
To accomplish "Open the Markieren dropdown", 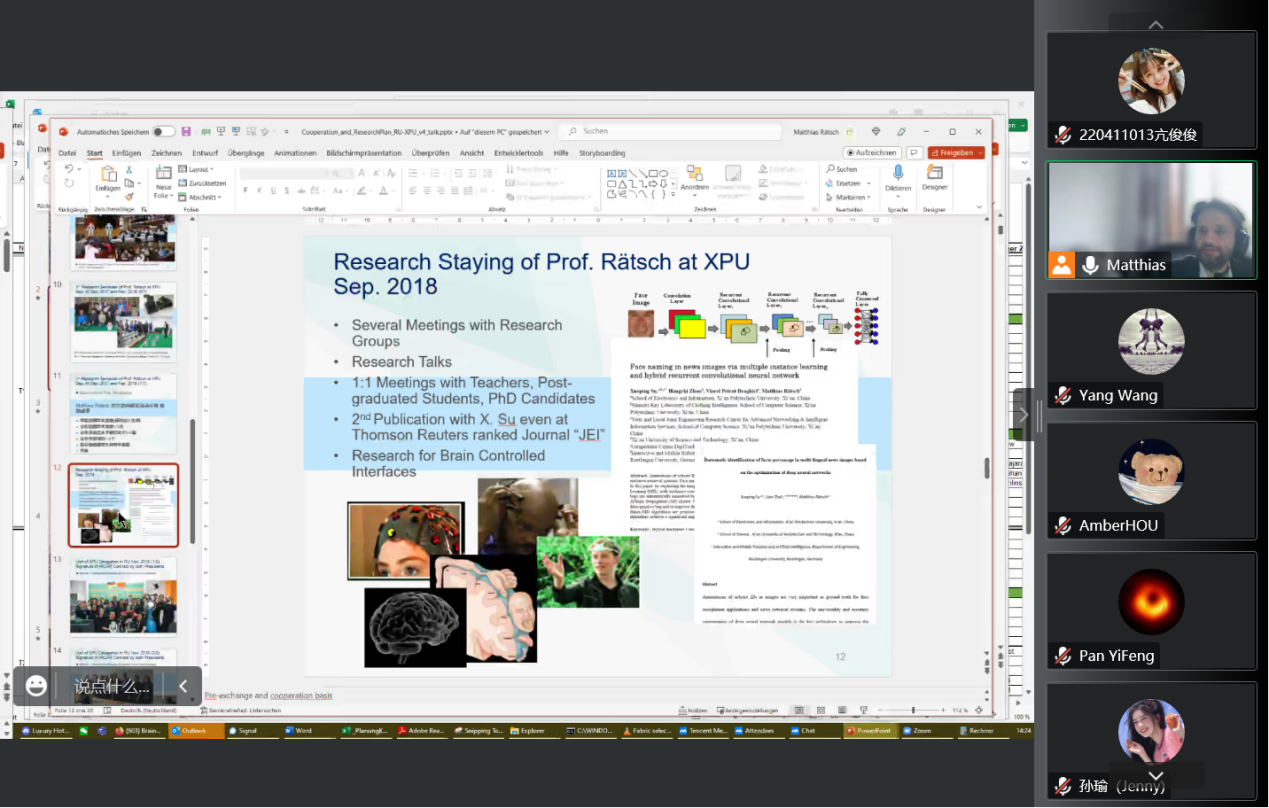I will [x=847, y=197].
